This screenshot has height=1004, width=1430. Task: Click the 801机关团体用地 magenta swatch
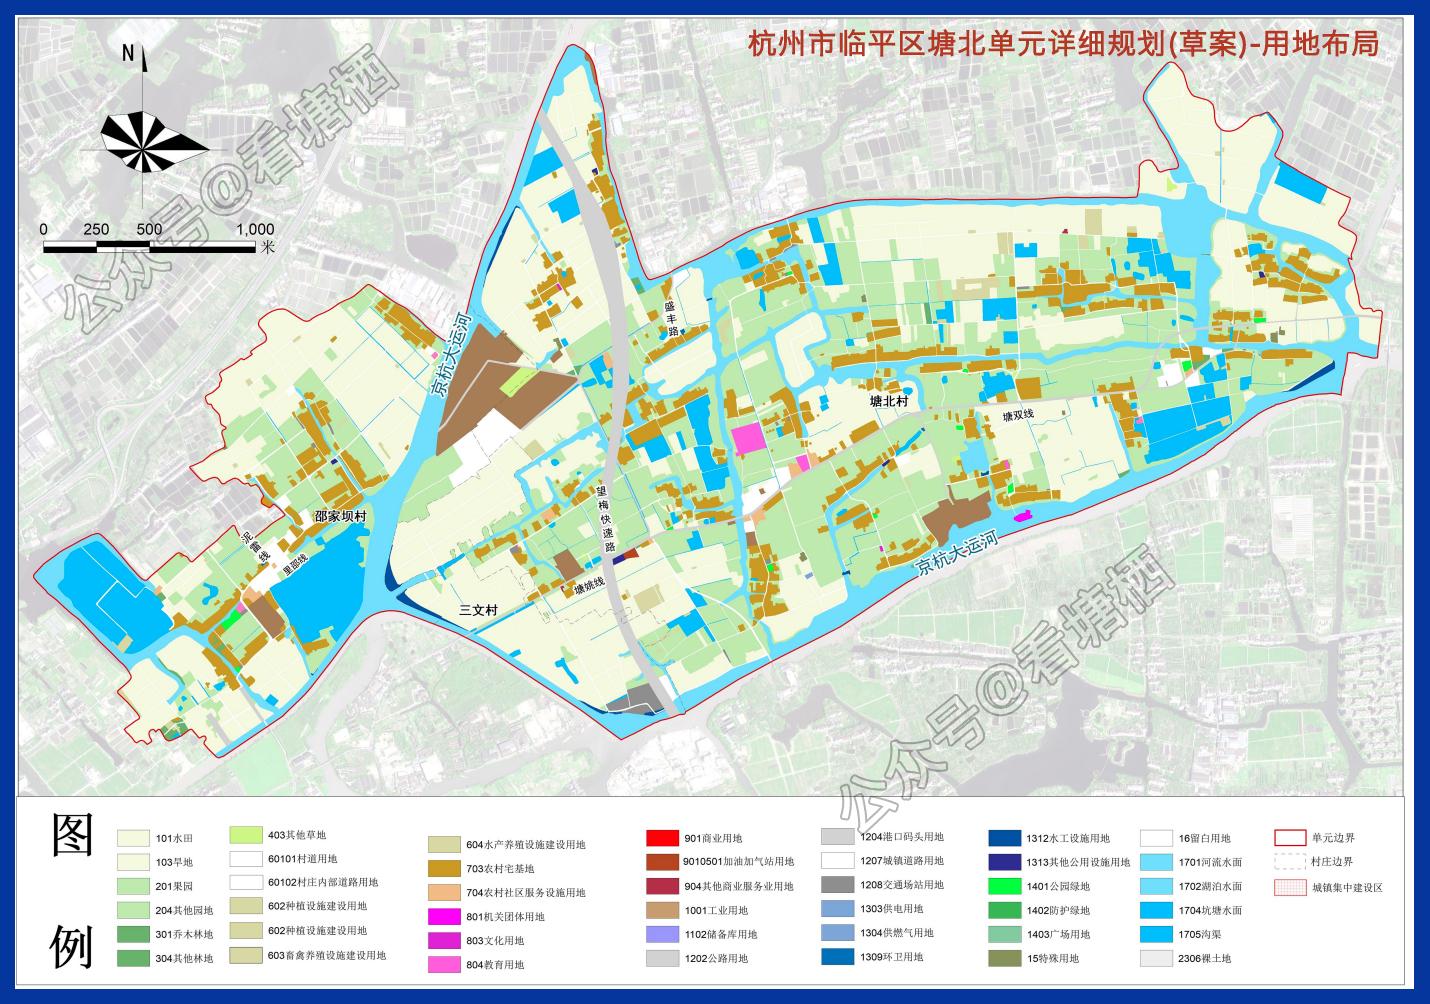coord(444,916)
